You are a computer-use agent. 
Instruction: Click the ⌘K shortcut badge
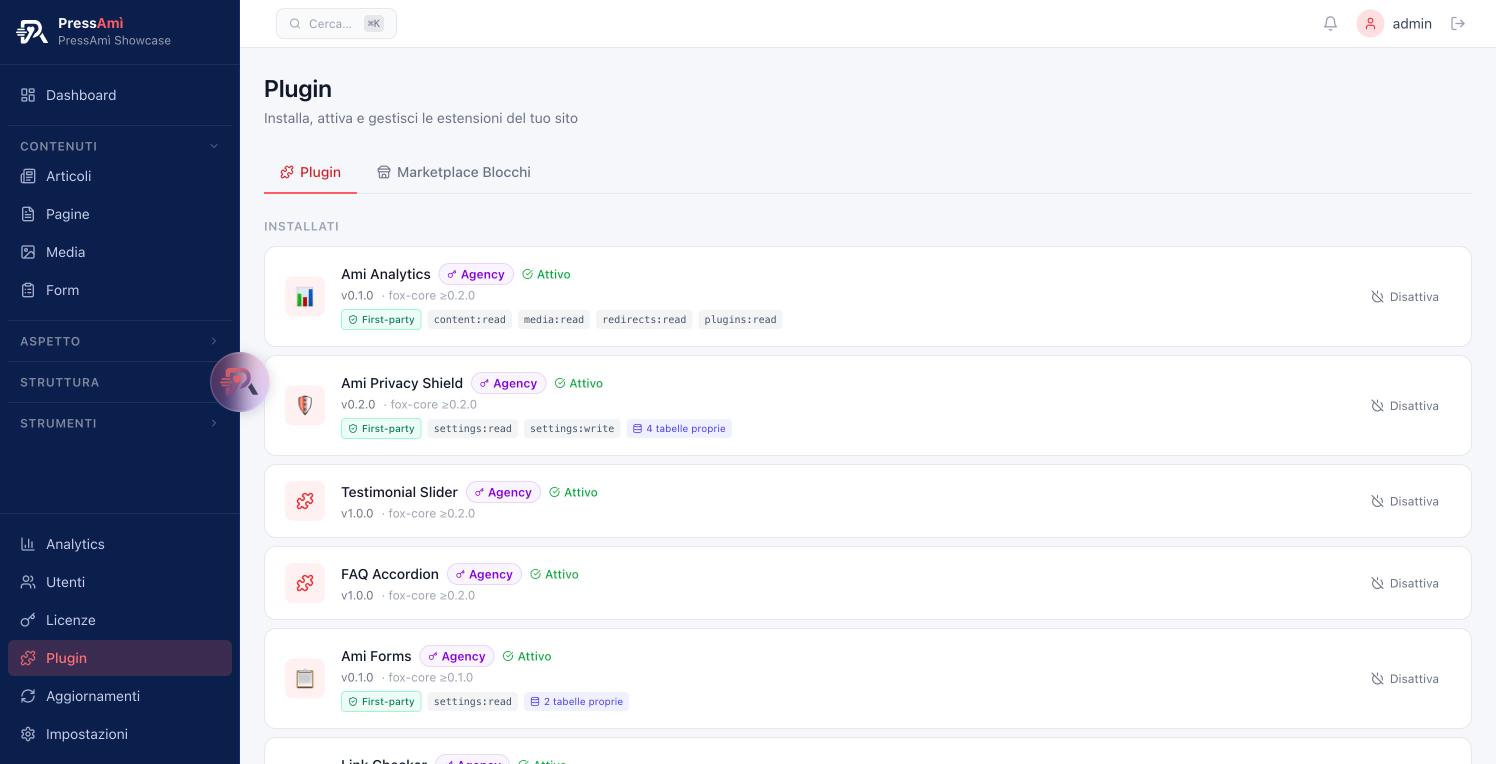(374, 23)
